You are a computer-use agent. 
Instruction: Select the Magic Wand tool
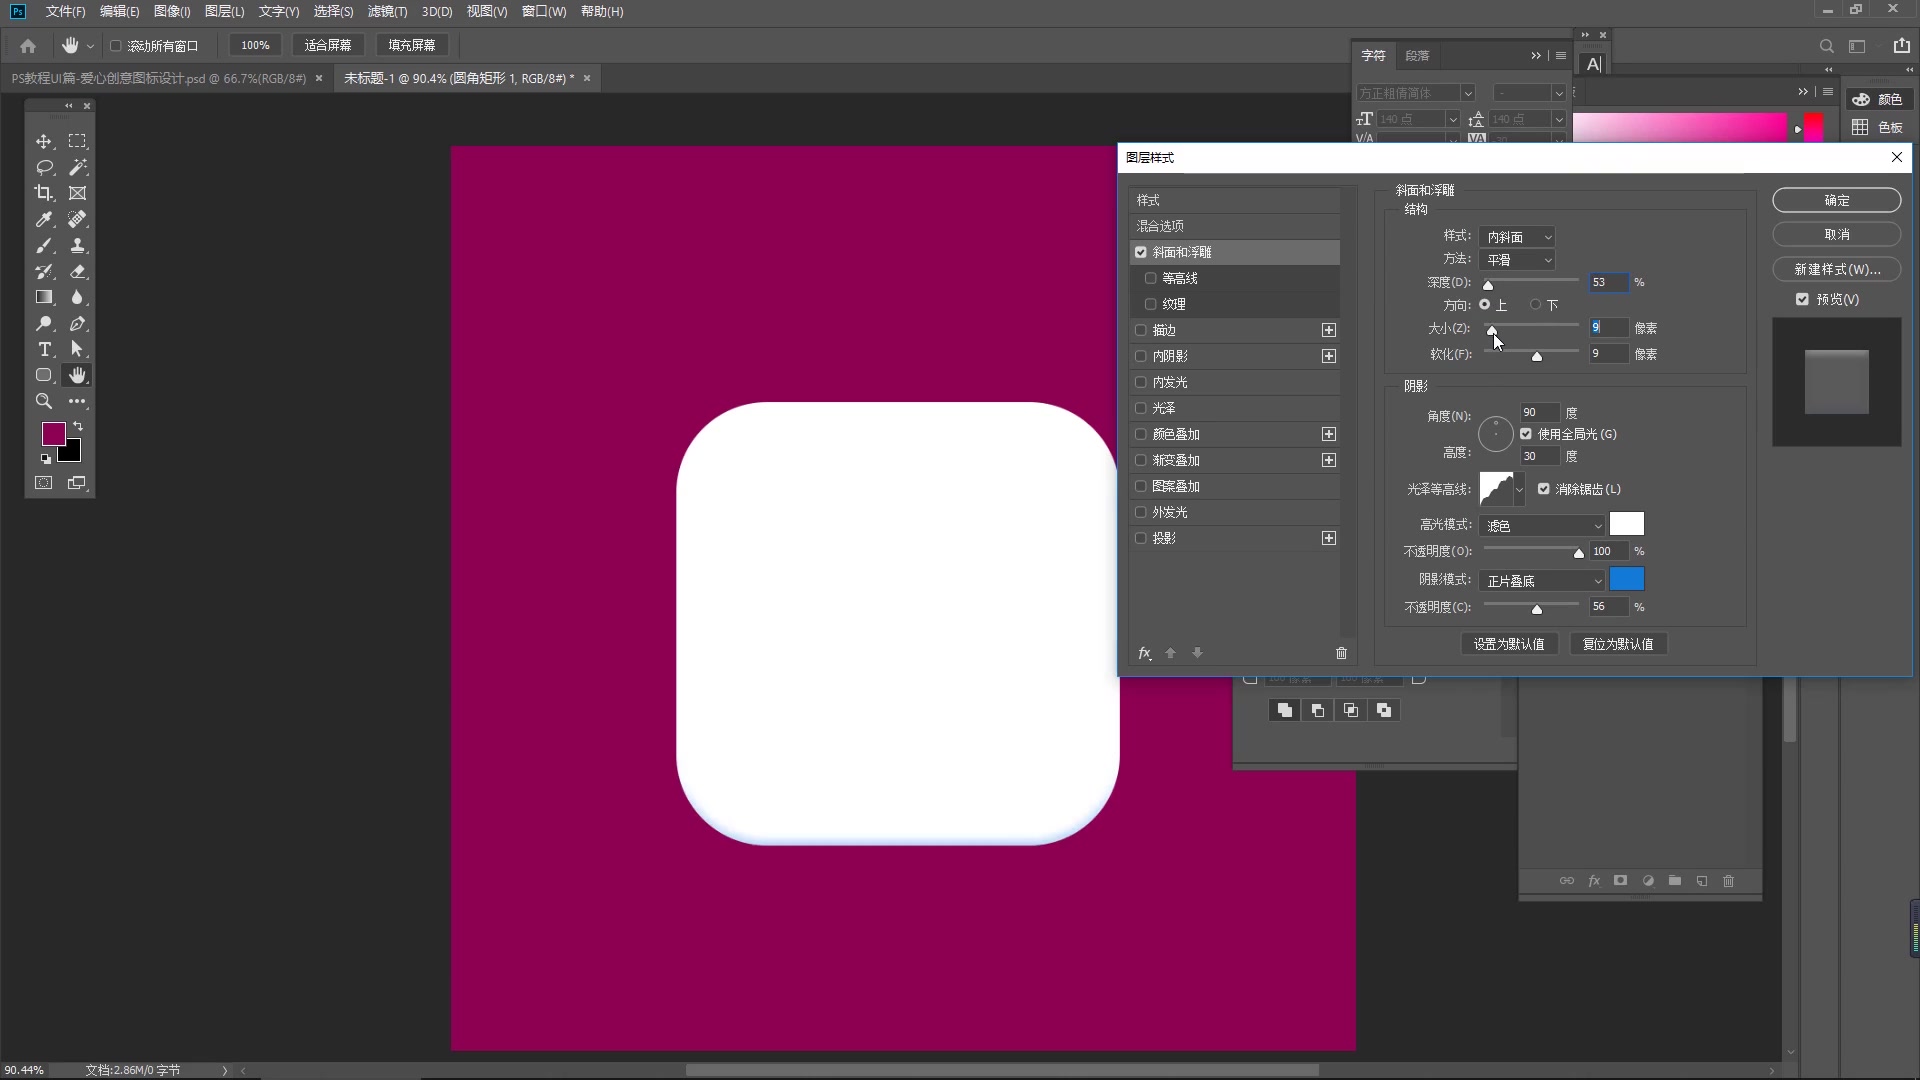(x=77, y=167)
